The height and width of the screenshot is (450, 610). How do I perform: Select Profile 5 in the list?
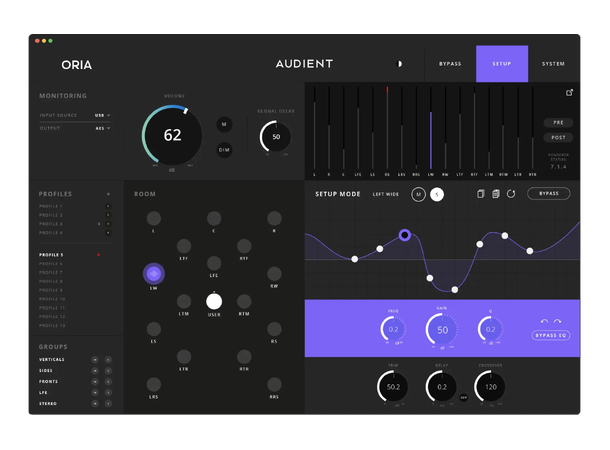tap(51, 255)
